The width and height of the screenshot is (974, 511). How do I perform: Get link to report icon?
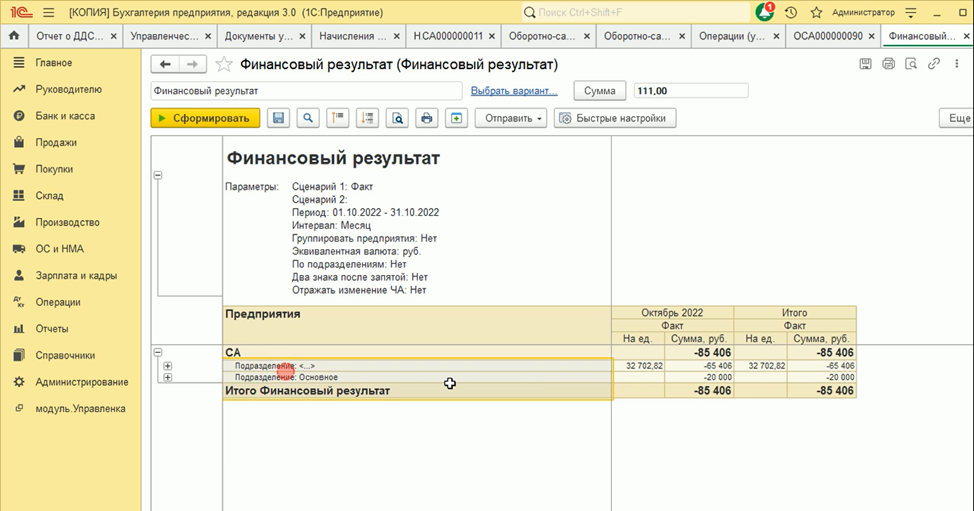pyautogui.click(x=934, y=63)
